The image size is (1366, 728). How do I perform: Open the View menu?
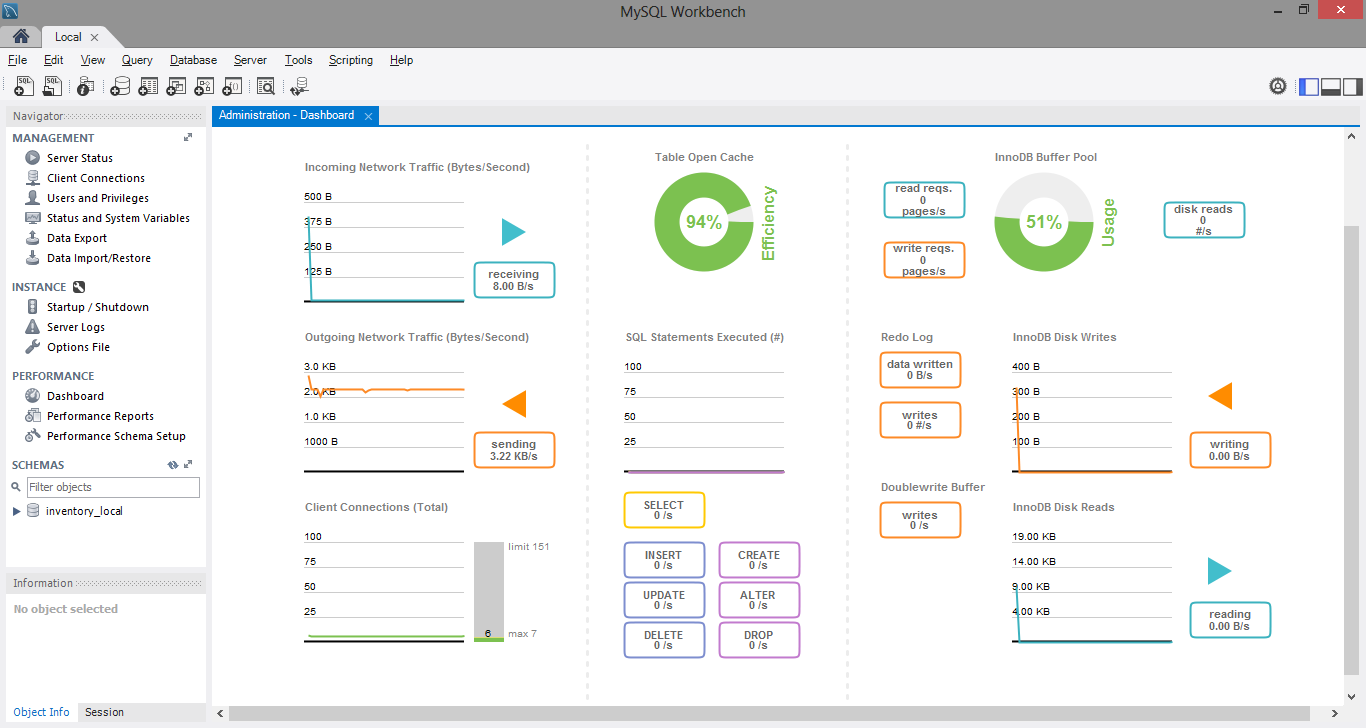(x=93, y=60)
